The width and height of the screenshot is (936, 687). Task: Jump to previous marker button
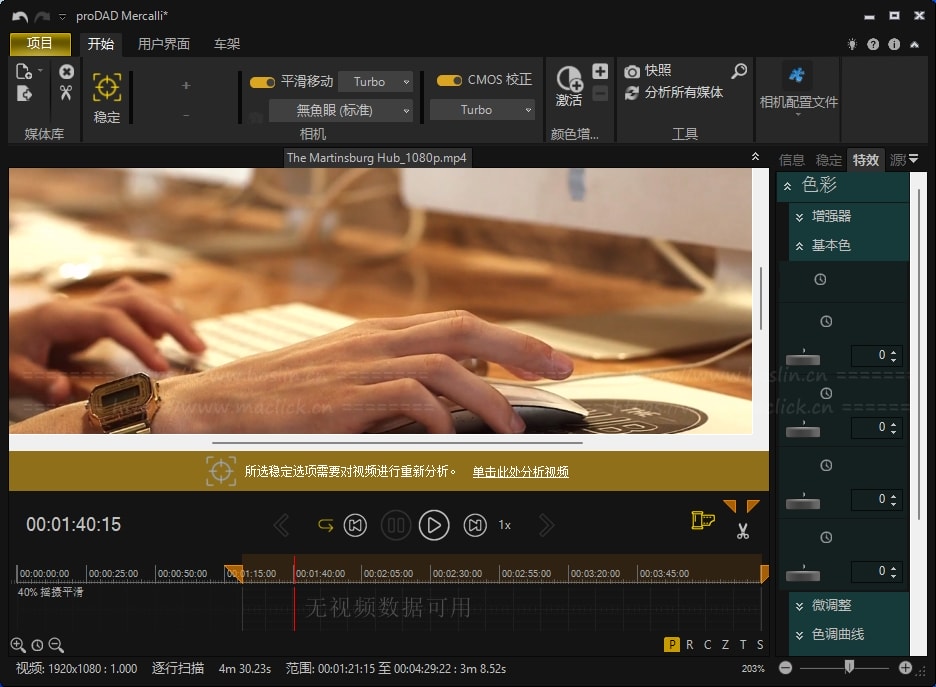pyautogui.click(x=355, y=525)
